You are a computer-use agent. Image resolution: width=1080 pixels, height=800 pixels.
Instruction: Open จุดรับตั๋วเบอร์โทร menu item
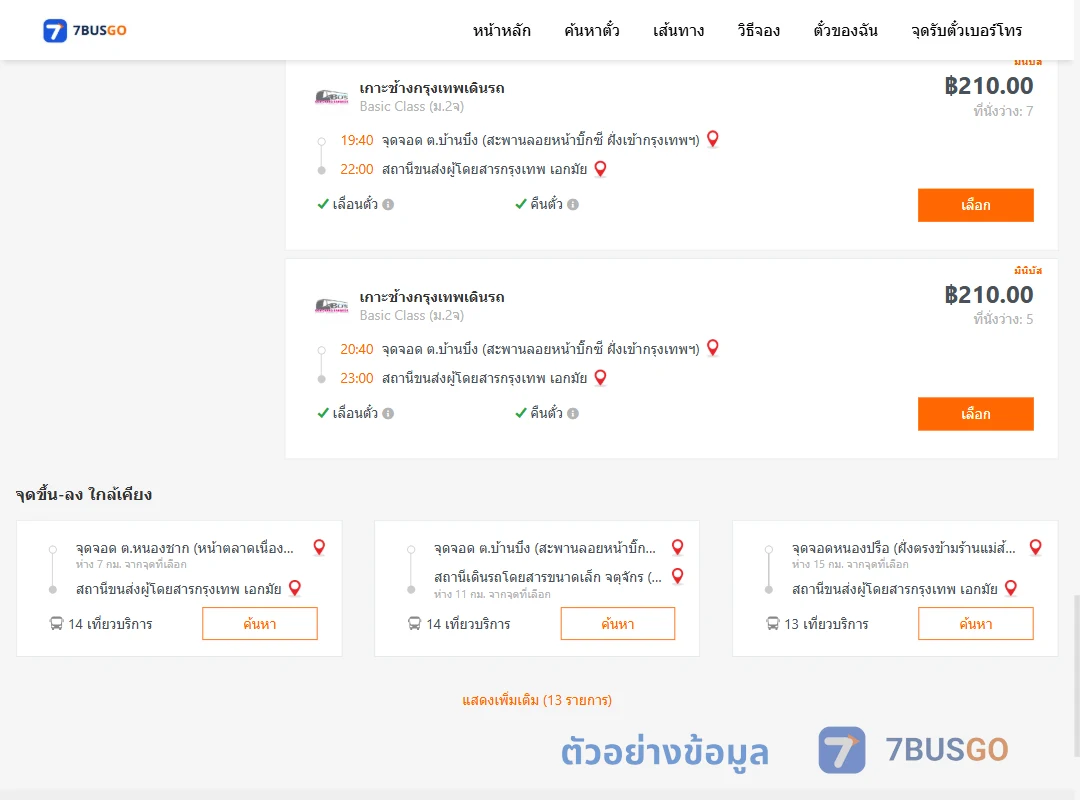pos(966,30)
